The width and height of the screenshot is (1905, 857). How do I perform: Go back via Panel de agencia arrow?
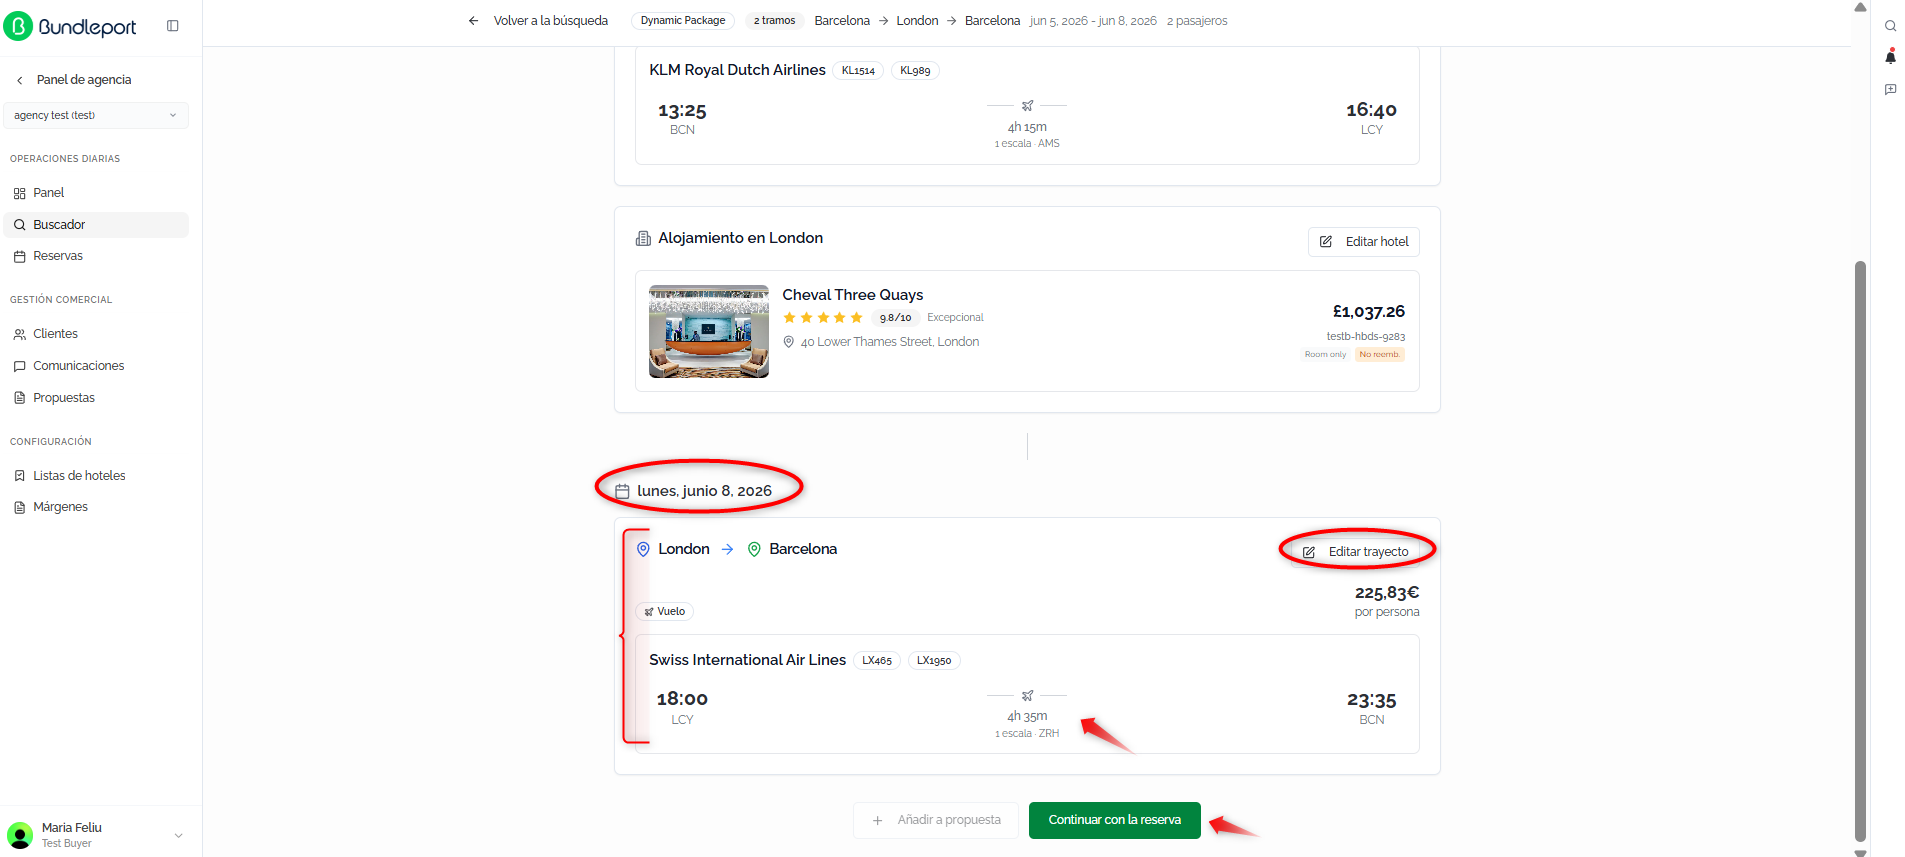(19, 80)
